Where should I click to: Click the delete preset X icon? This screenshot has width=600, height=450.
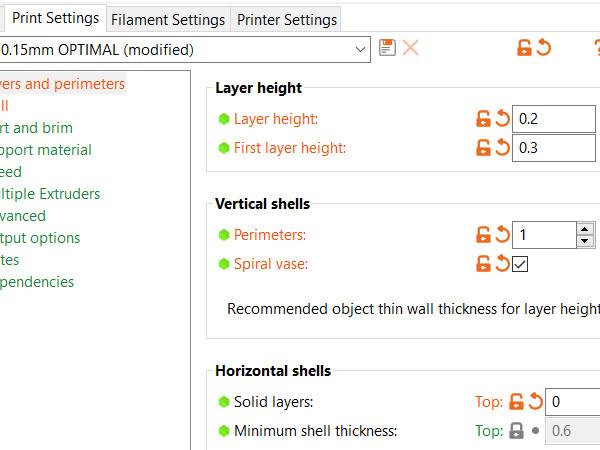coord(411,48)
